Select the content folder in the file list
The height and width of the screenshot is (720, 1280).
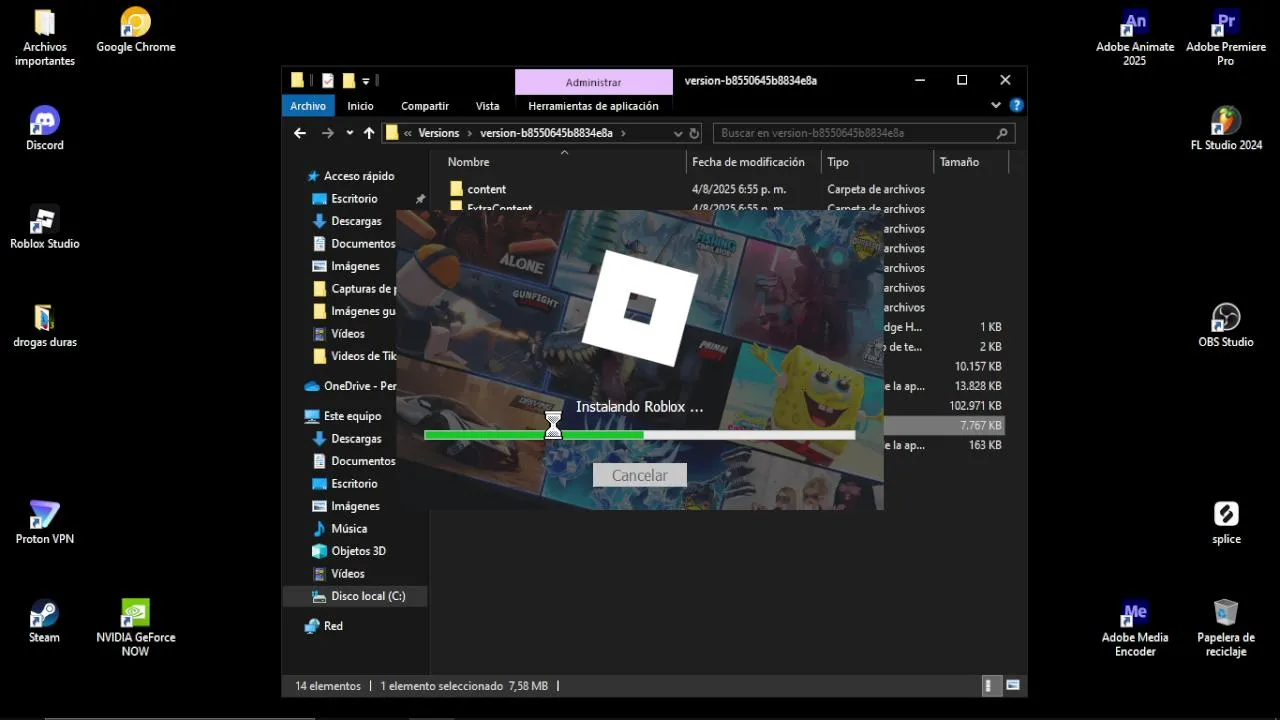click(487, 189)
